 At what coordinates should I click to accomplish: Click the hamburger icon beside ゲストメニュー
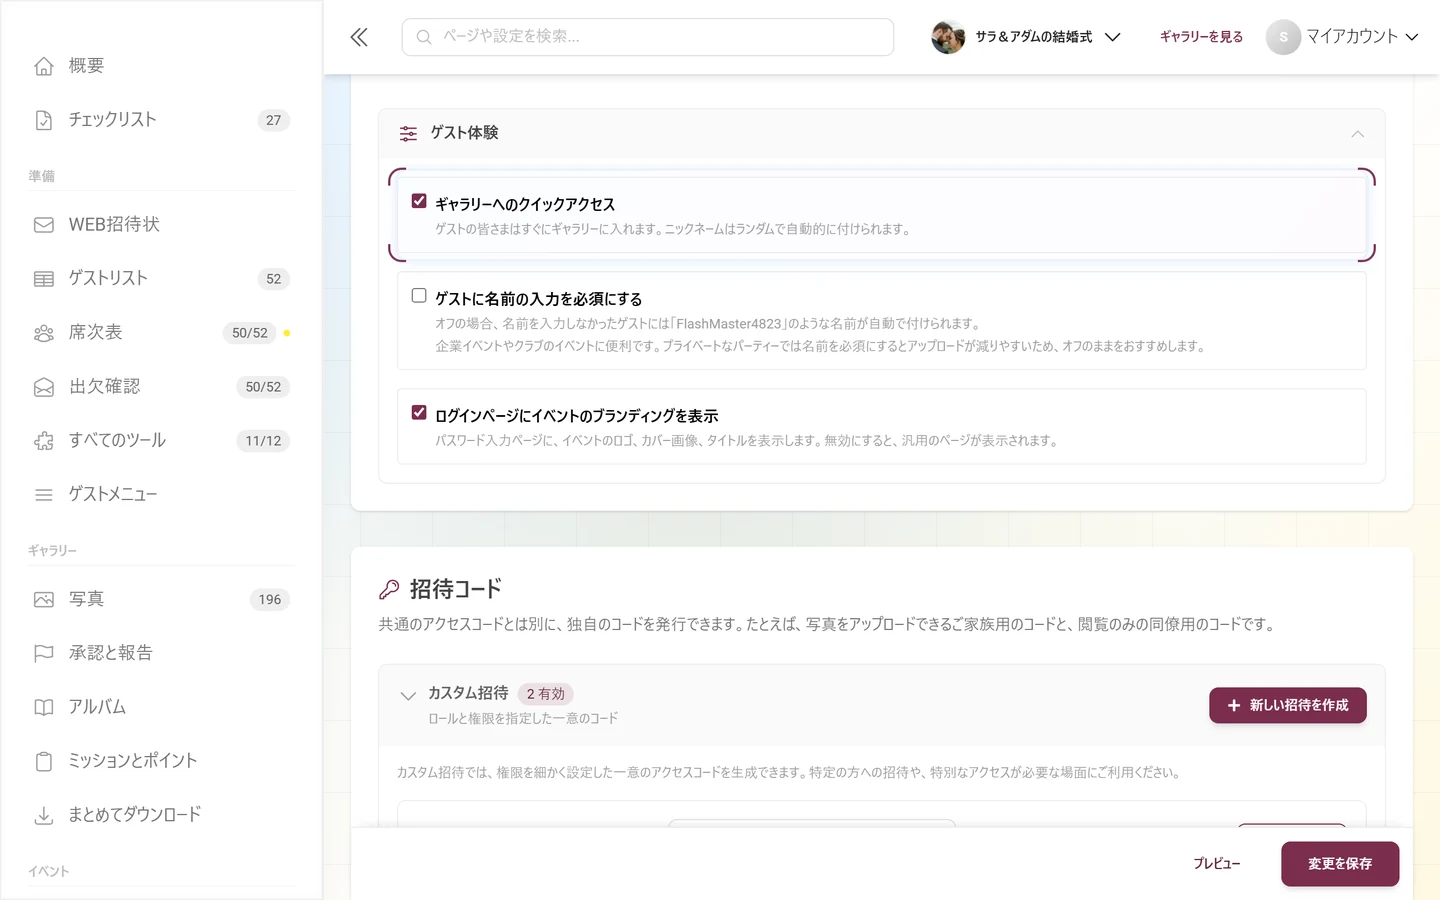[x=44, y=495]
